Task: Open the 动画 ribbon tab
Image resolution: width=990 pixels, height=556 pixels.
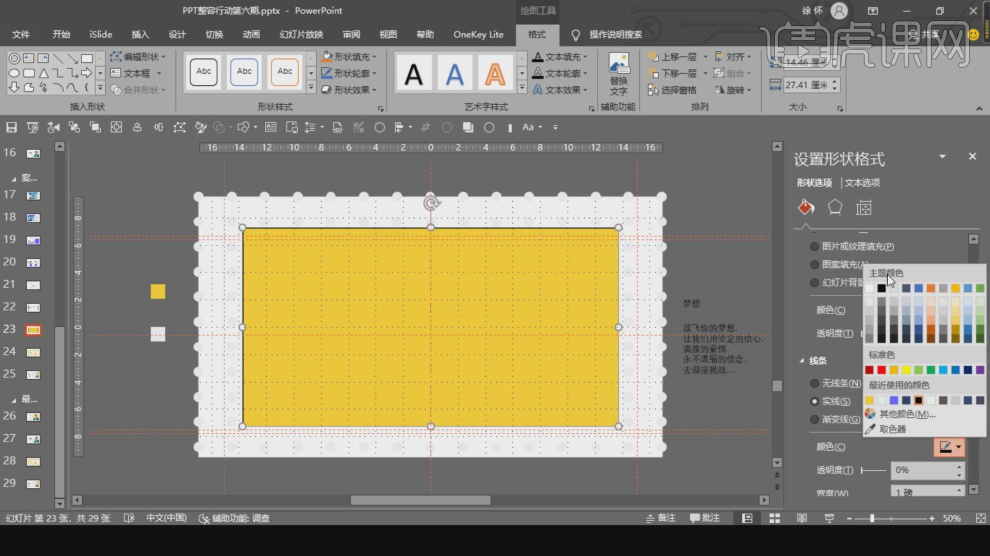Action: [251, 34]
